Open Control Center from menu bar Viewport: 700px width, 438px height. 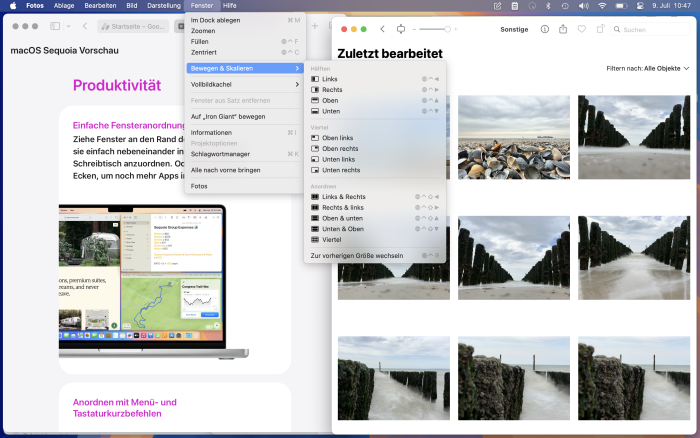(x=640, y=5)
